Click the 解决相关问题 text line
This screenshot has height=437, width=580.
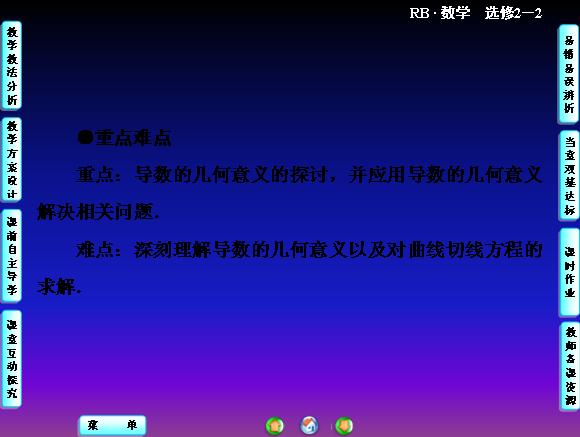pos(98,212)
